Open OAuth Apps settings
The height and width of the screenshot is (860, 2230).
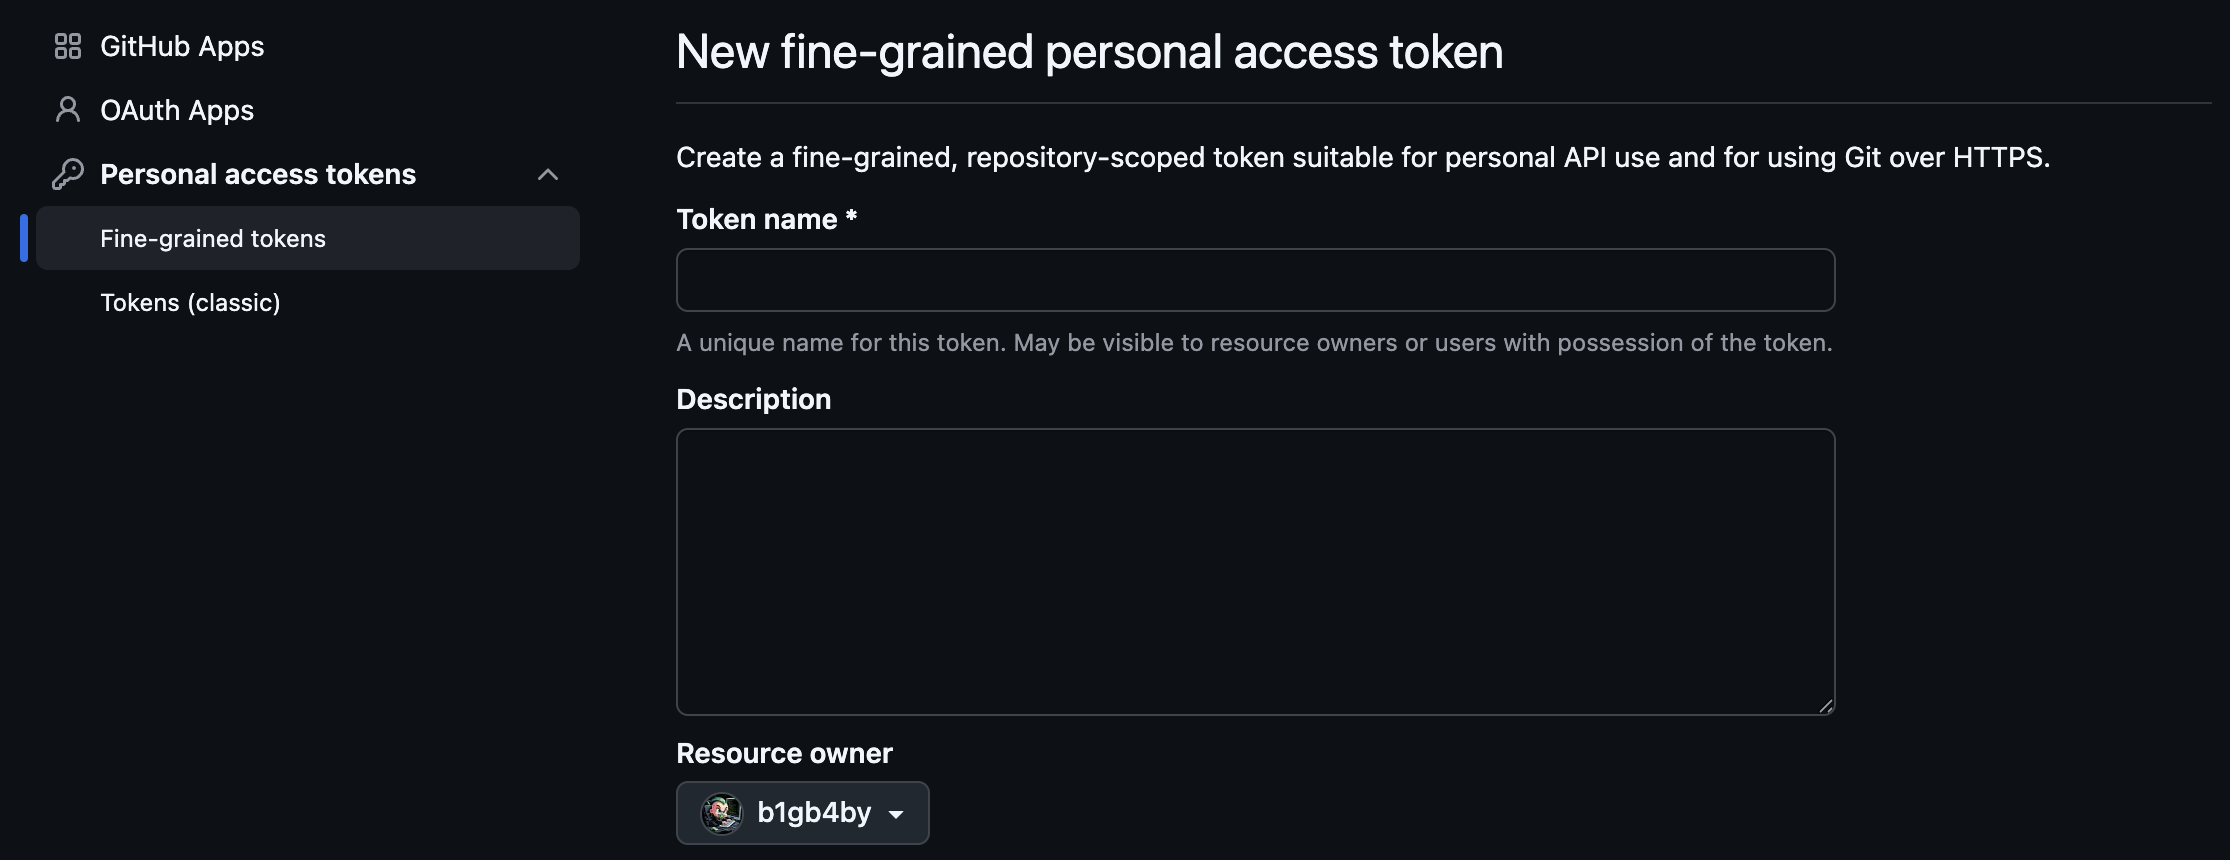pyautogui.click(x=176, y=110)
